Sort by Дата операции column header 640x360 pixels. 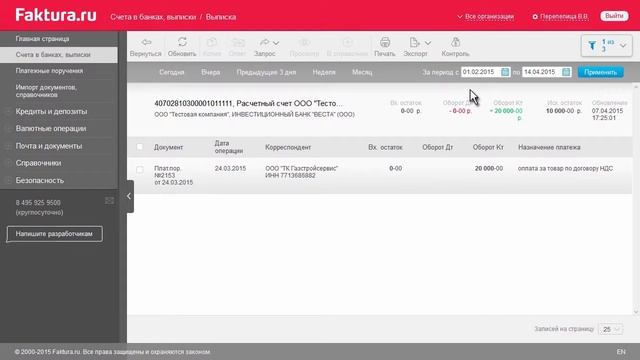(x=229, y=147)
